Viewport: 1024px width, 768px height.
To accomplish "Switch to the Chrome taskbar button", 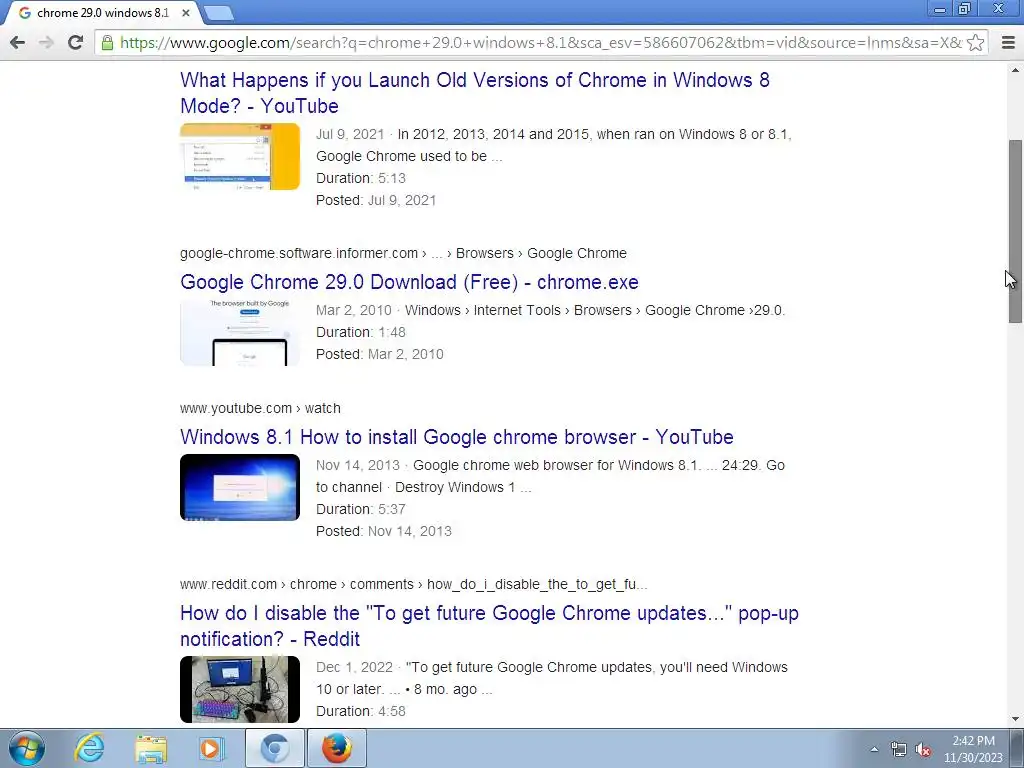I will point(275,748).
